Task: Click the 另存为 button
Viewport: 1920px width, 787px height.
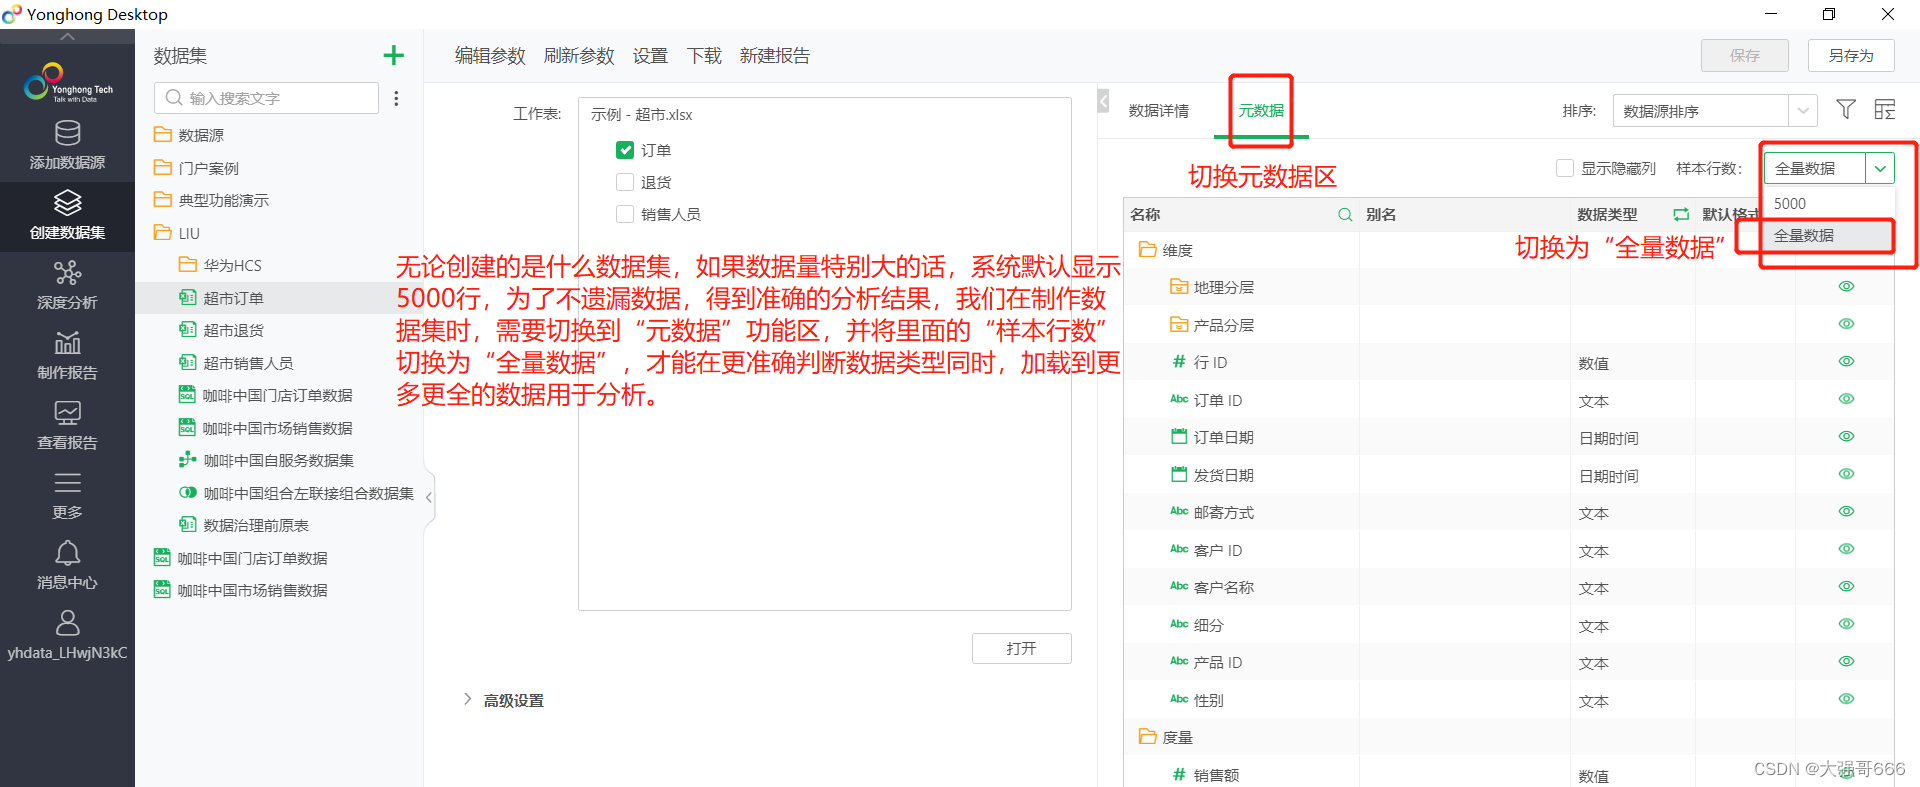Action: (1851, 56)
